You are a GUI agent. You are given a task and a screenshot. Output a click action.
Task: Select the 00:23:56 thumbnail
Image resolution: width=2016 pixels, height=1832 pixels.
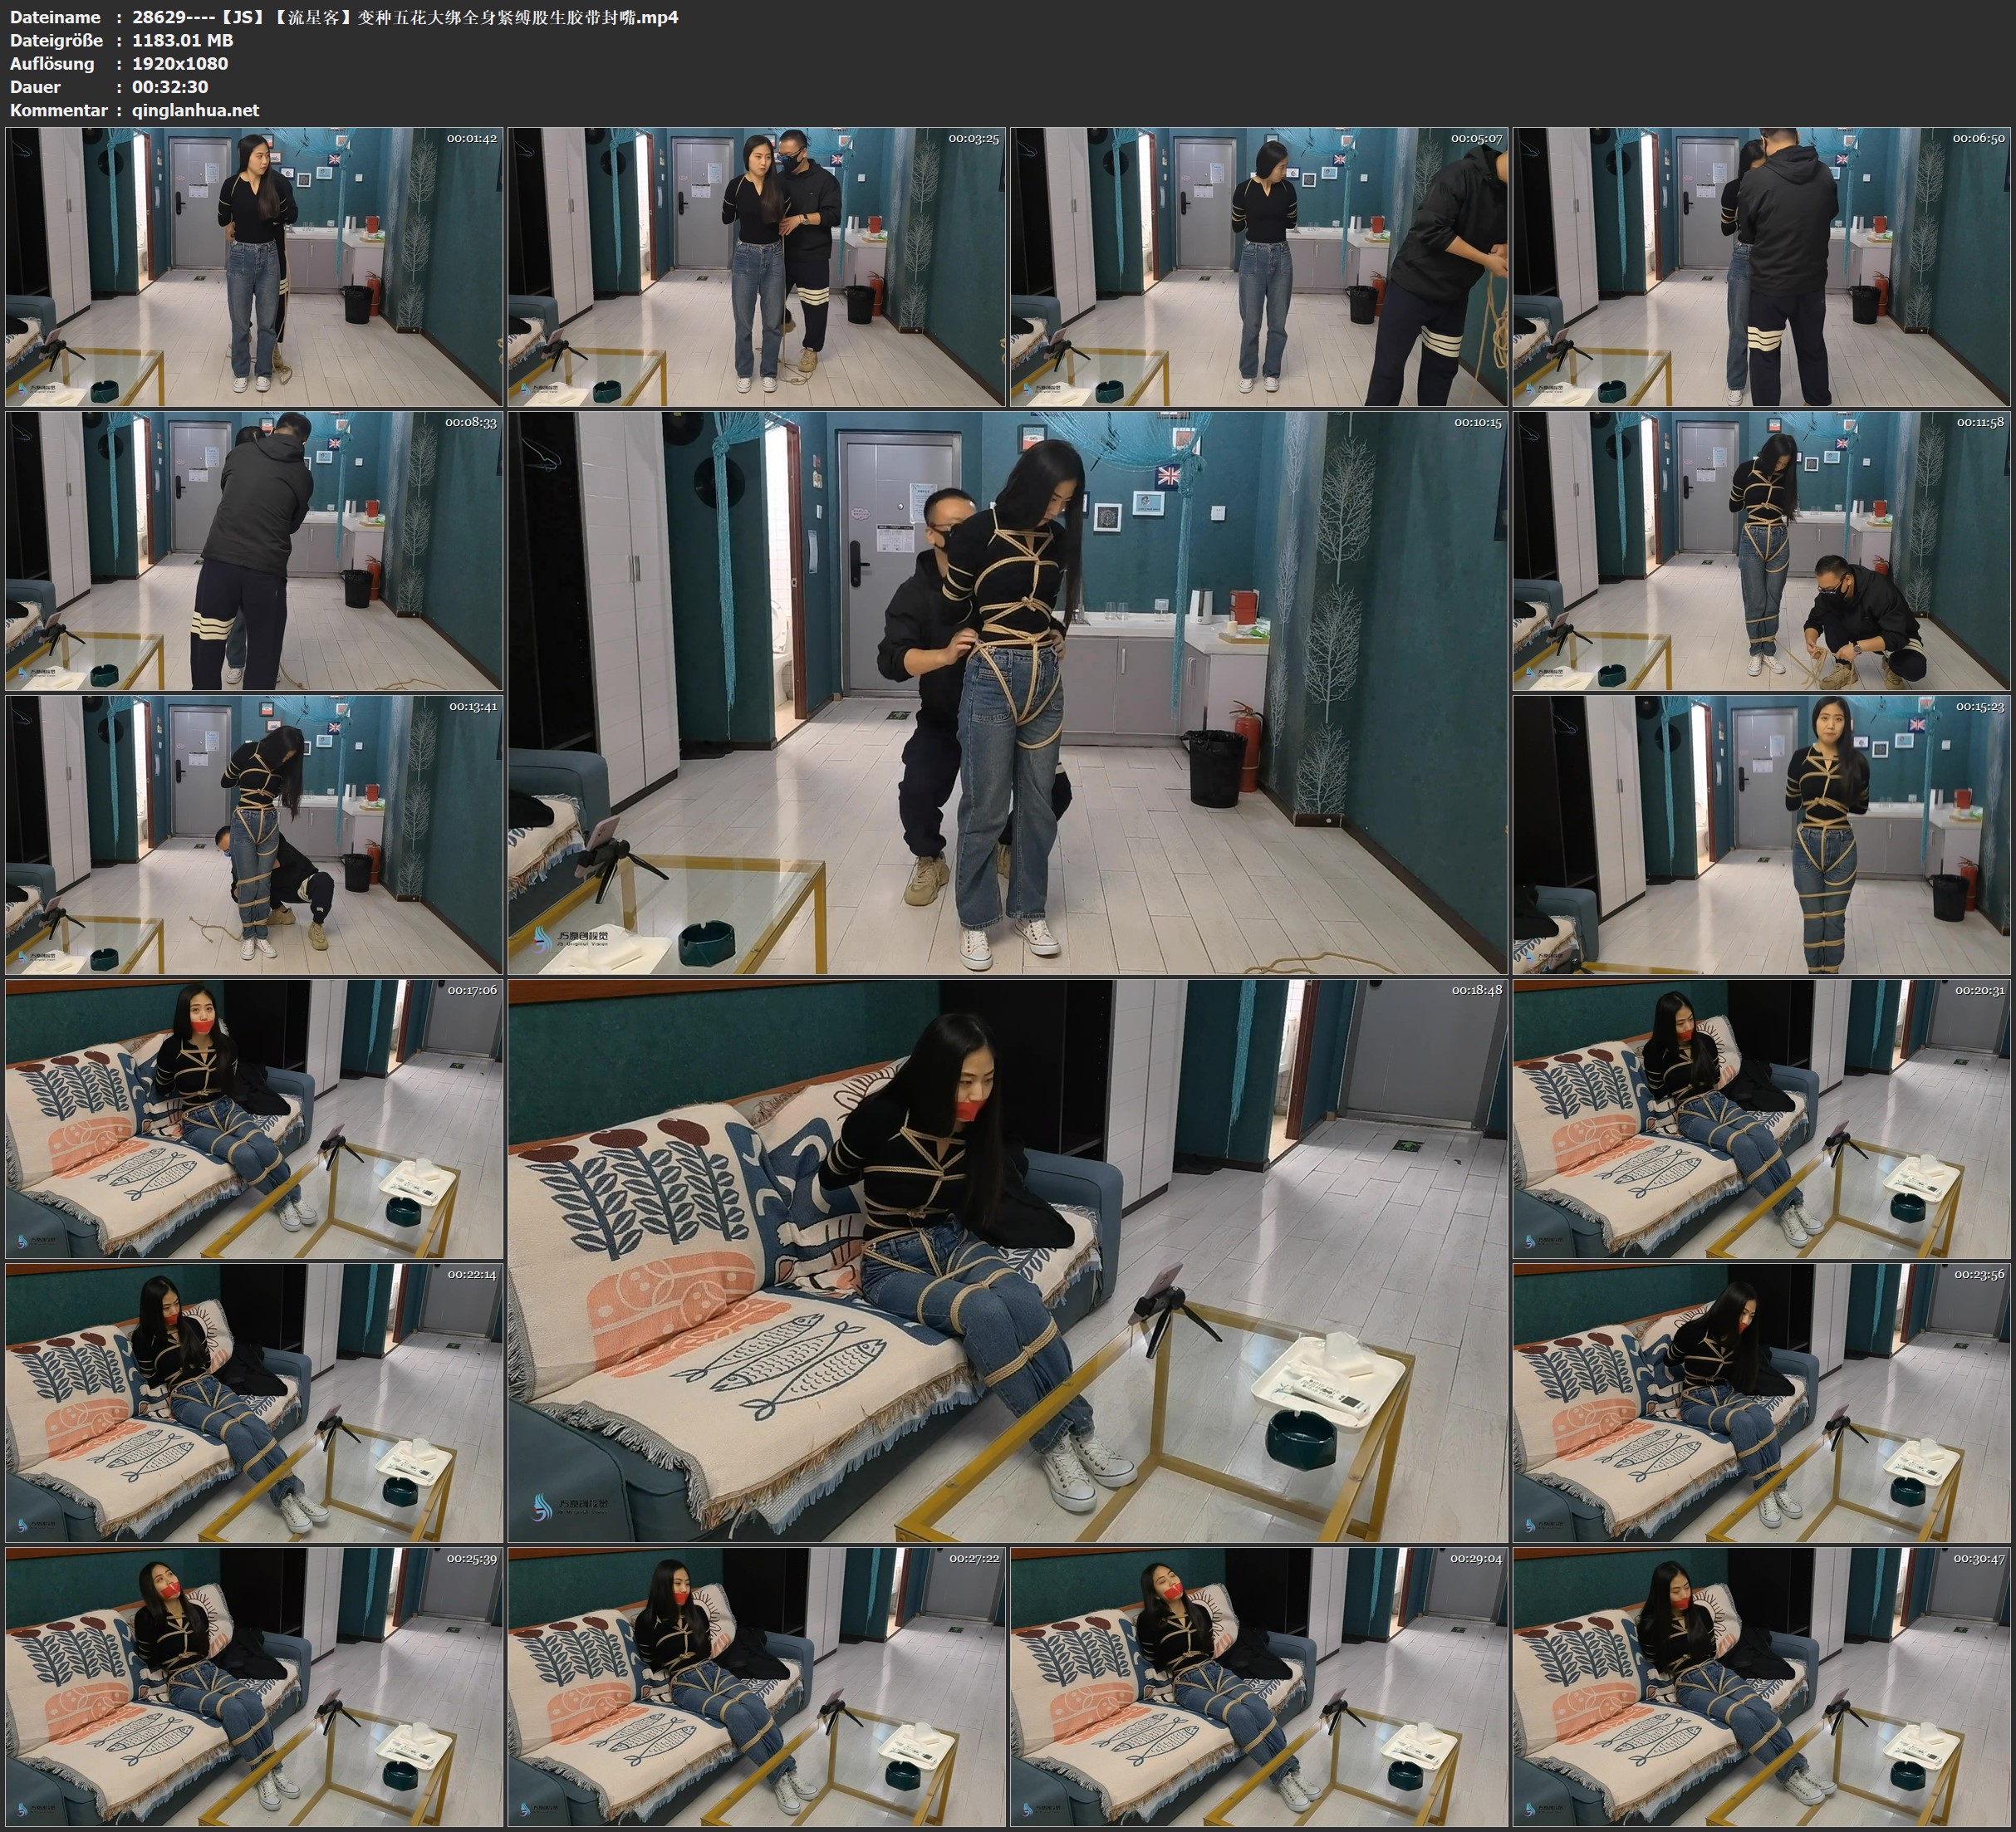coord(1762,1402)
